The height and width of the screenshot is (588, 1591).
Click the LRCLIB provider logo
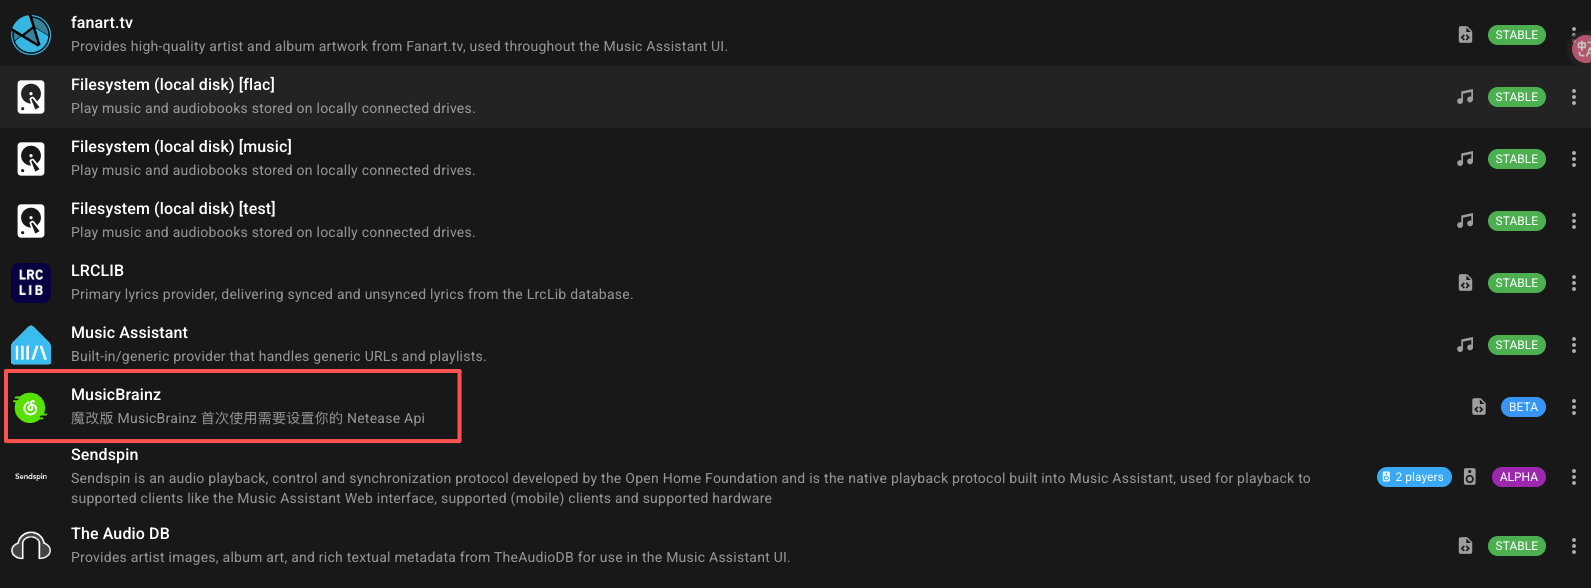tap(31, 282)
